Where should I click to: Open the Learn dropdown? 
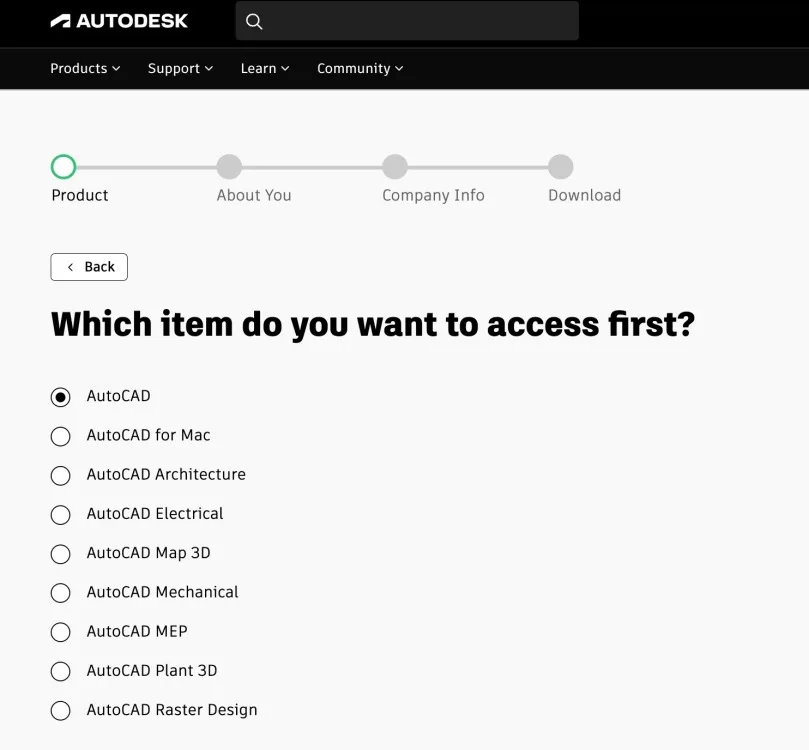[x=265, y=68]
